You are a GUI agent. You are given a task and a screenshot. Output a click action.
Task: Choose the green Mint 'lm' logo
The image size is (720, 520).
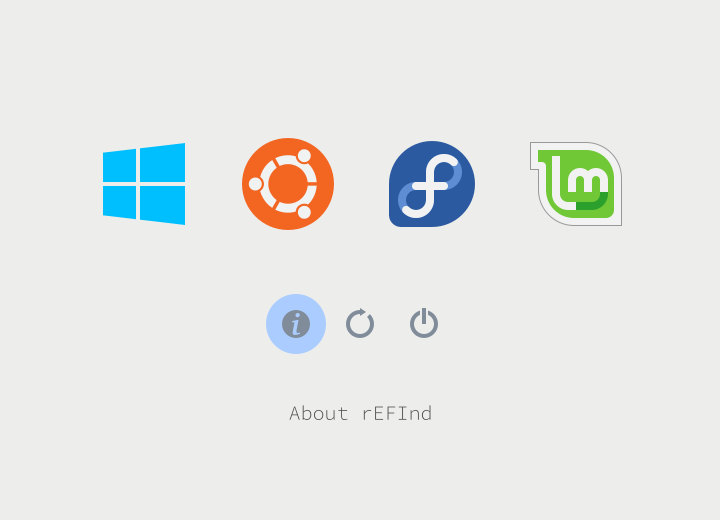(576, 184)
